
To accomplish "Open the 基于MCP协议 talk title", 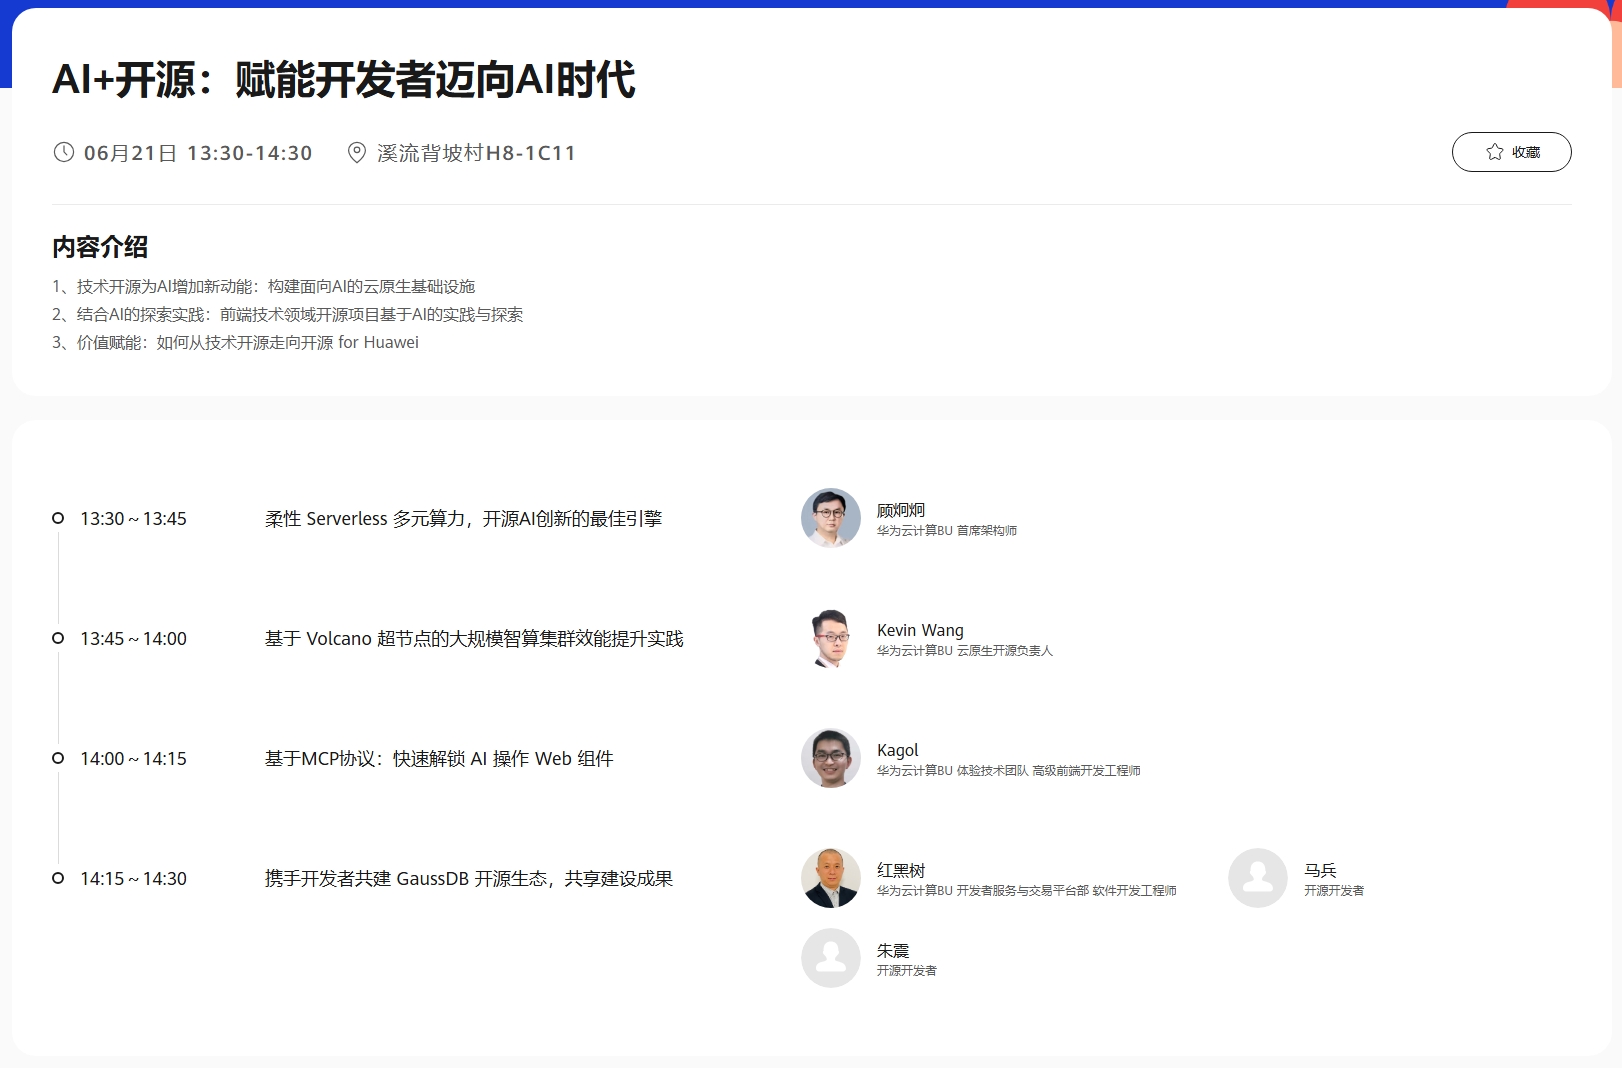I will 439,759.
